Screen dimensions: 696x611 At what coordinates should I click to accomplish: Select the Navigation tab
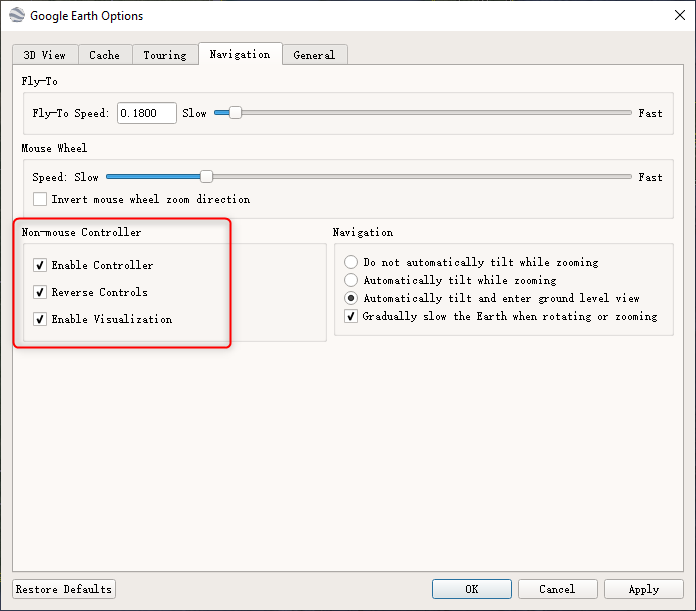click(240, 54)
